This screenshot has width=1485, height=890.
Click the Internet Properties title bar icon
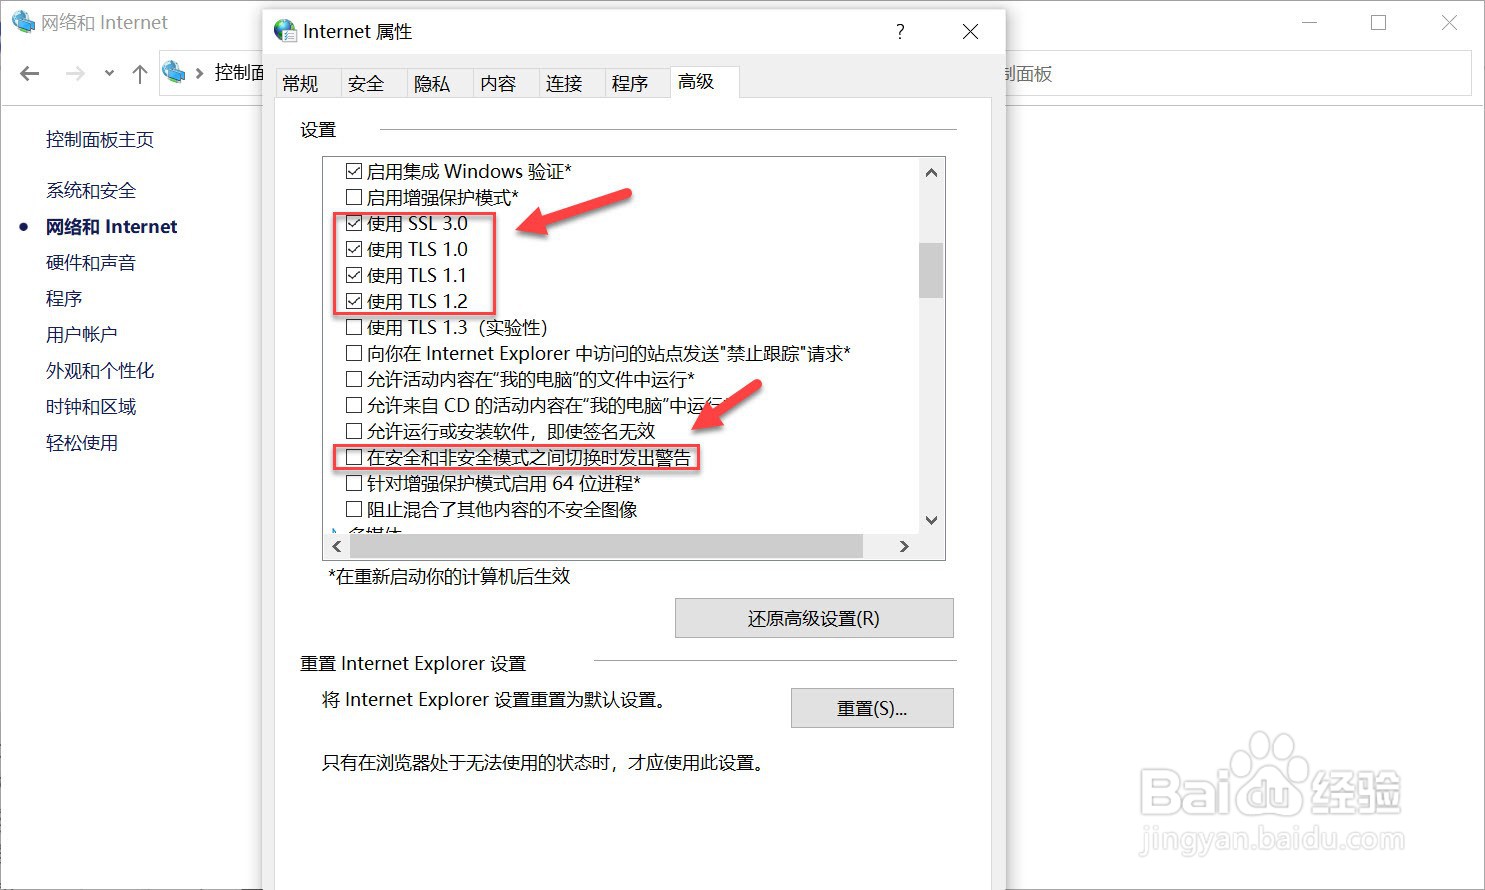pyautogui.click(x=285, y=31)
